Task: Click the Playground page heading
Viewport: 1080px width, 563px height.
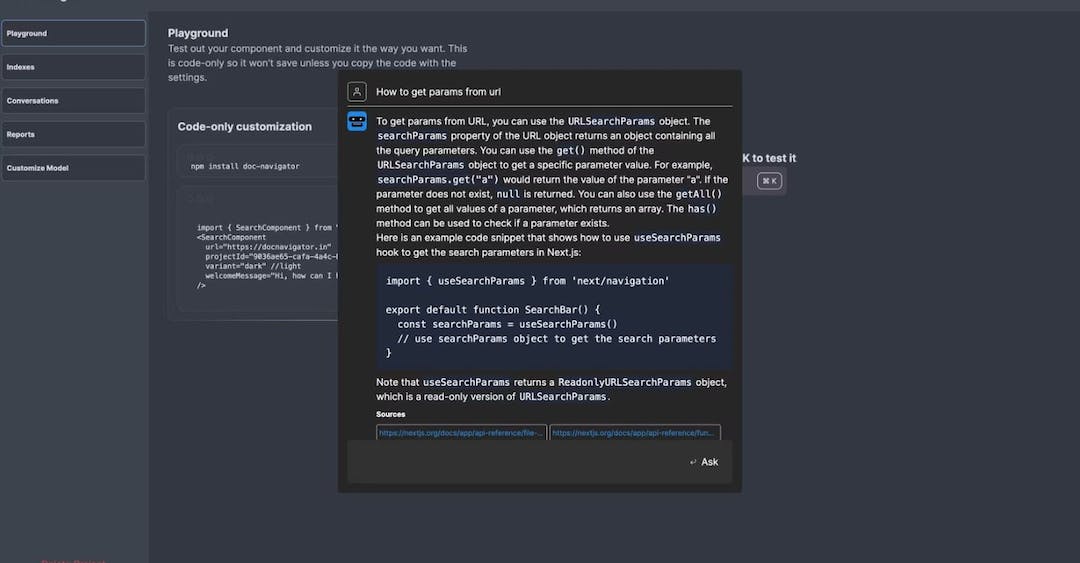Action: (x=198, y=33)
